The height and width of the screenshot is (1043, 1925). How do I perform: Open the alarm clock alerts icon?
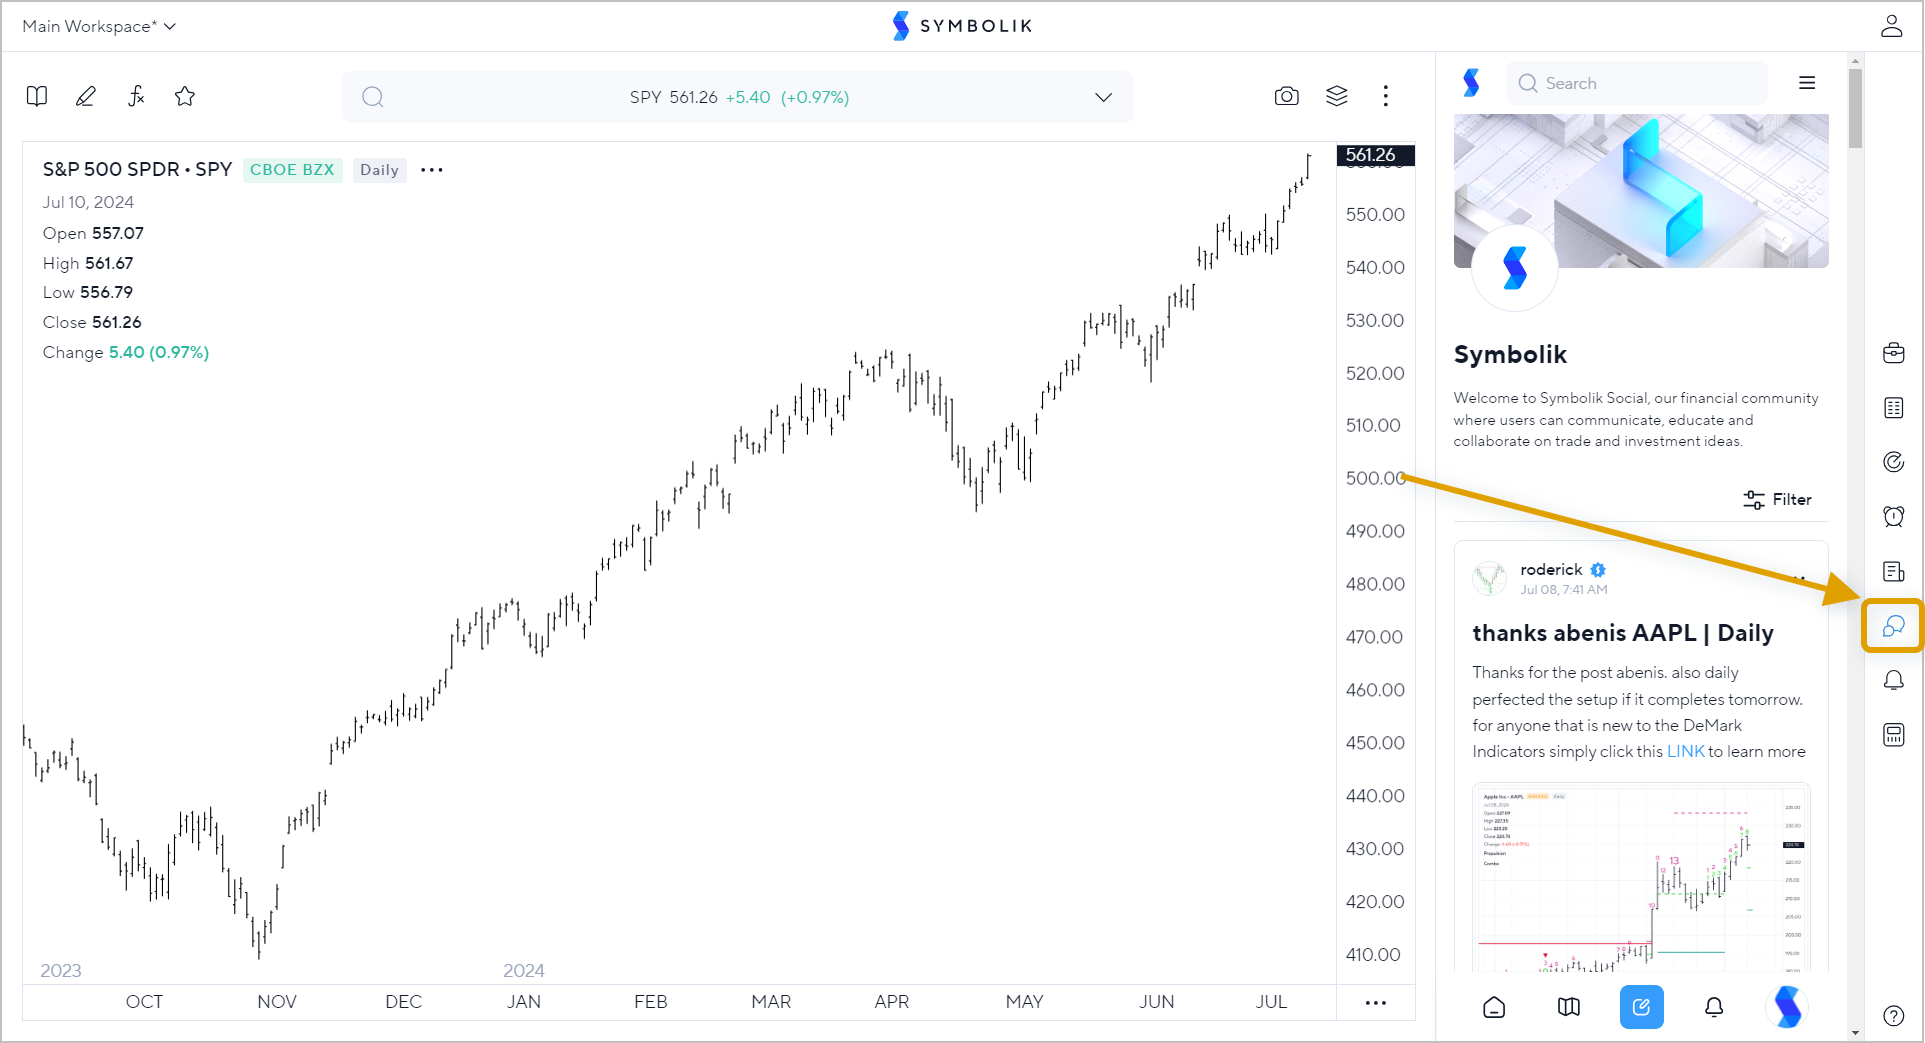pyautogui.click(x=1894, y=517)
